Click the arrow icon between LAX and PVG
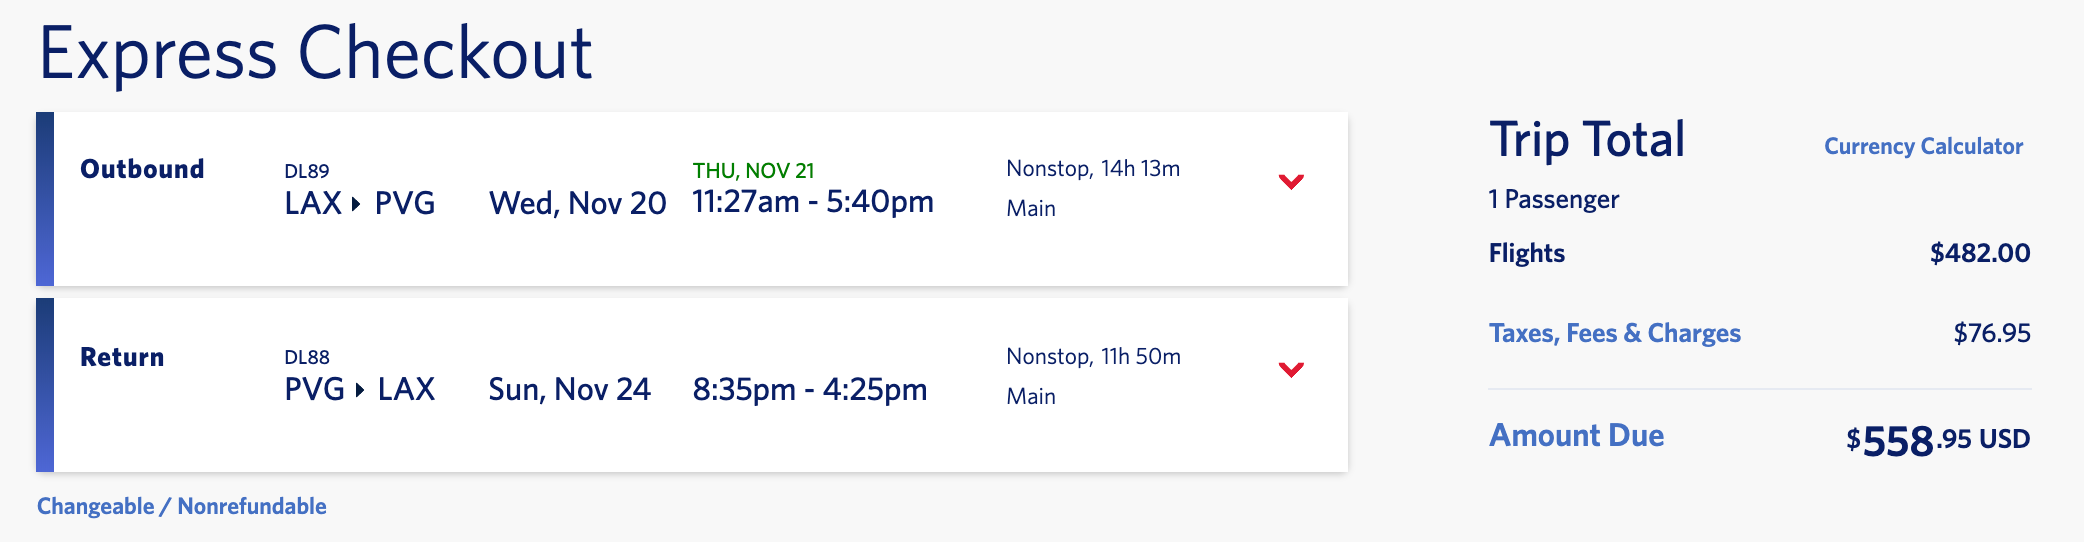The image size is (2084, 542). coord(356,204)
